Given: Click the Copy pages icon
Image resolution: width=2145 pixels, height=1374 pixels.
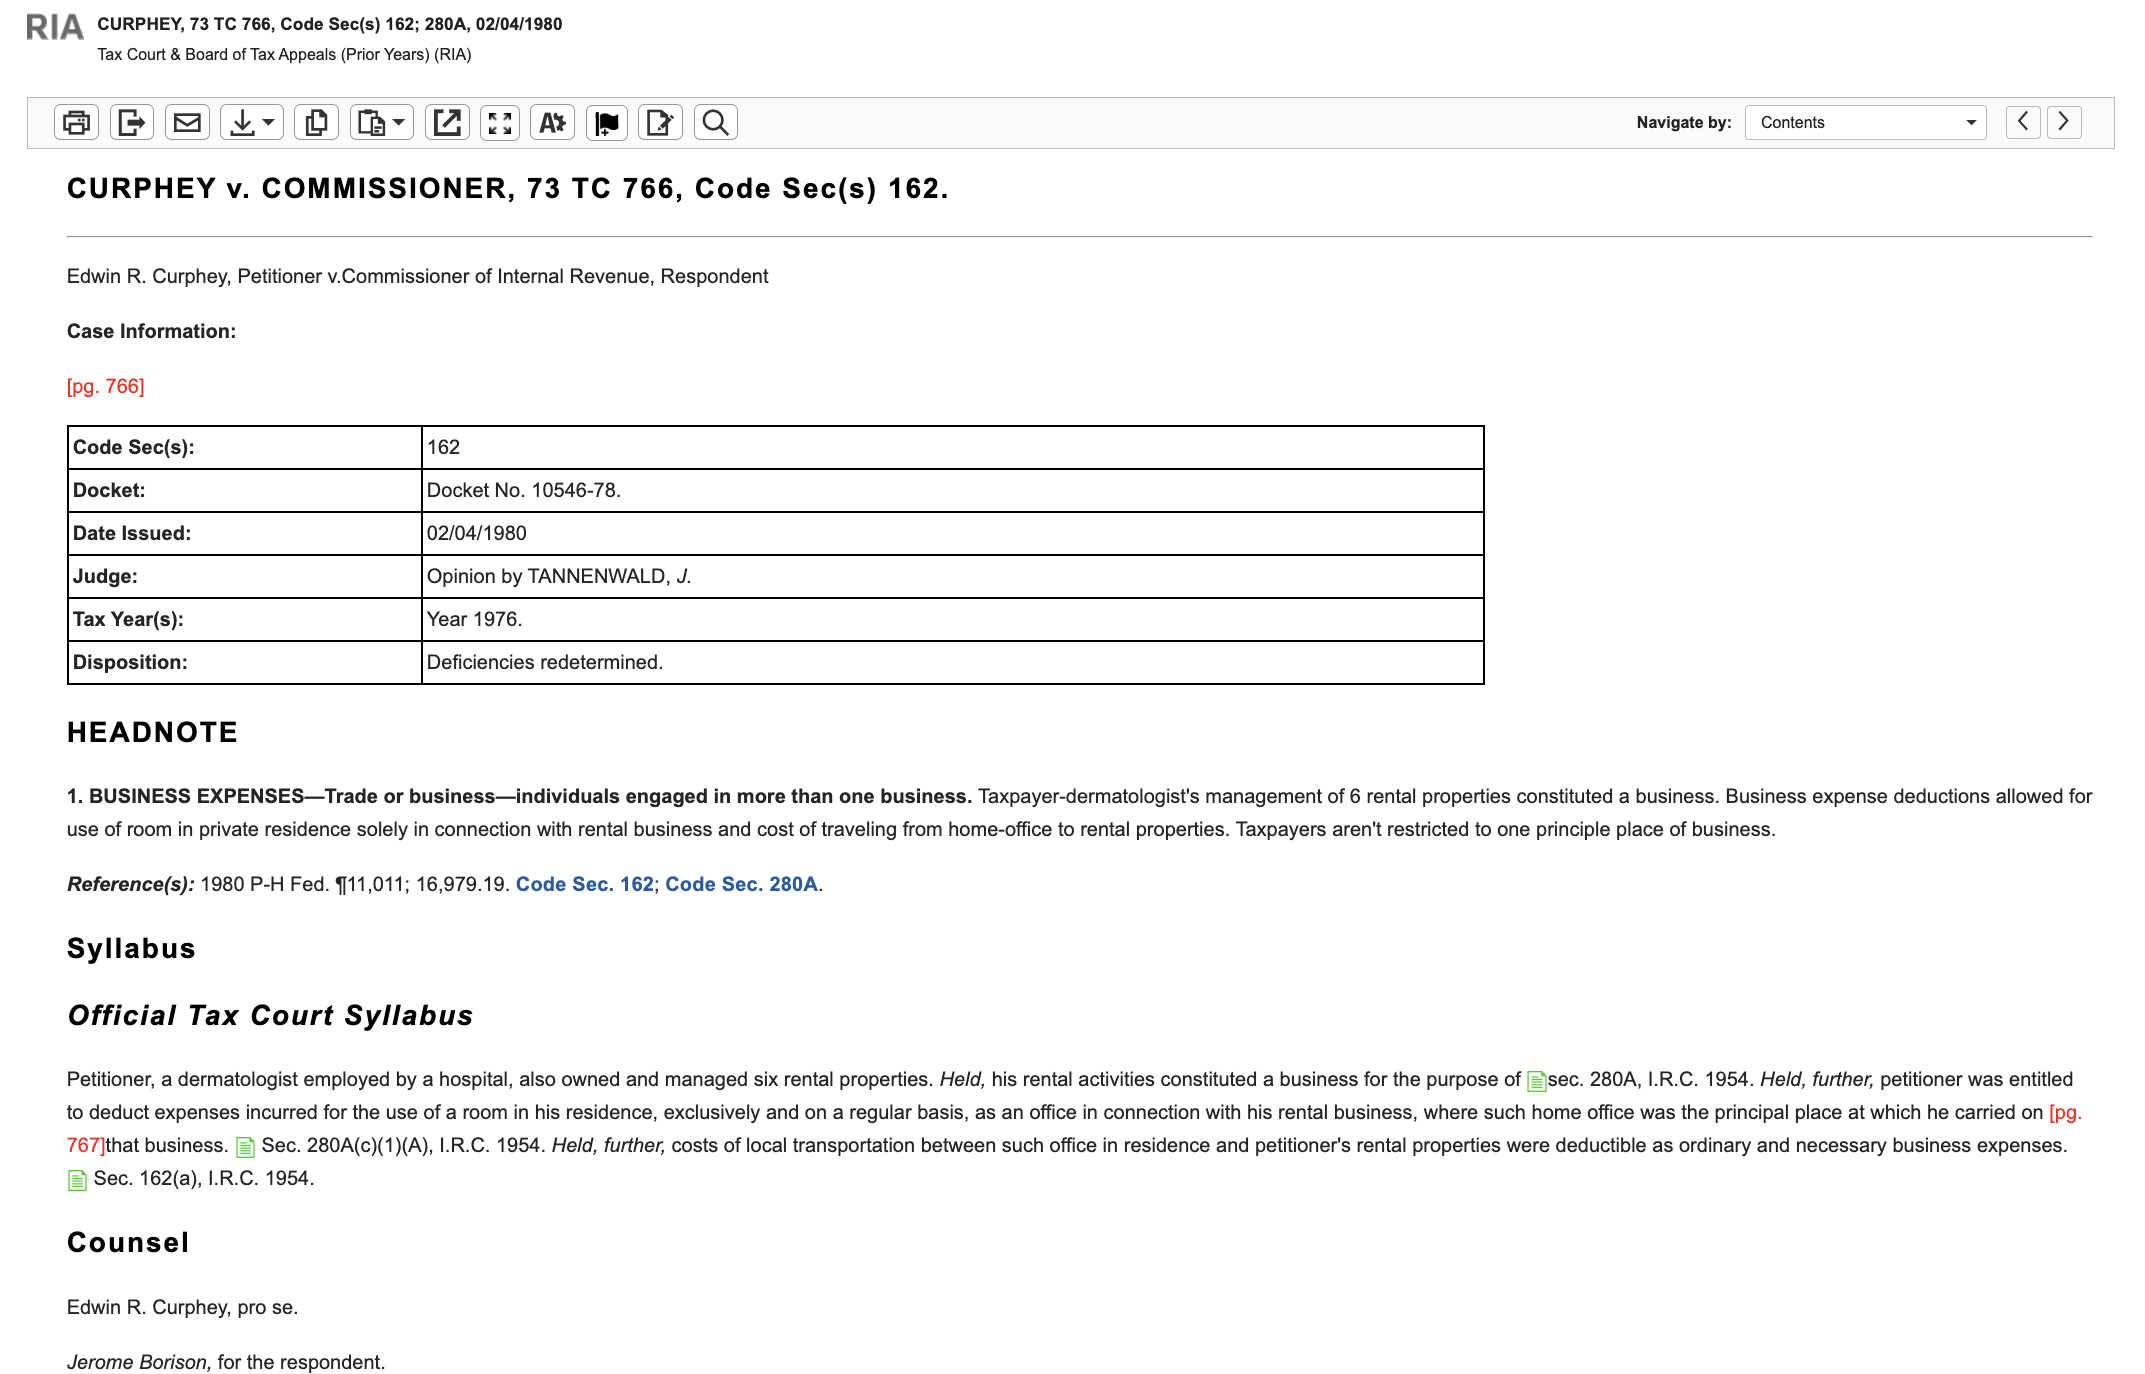Looking at the screenshot, I should (316, 122).
